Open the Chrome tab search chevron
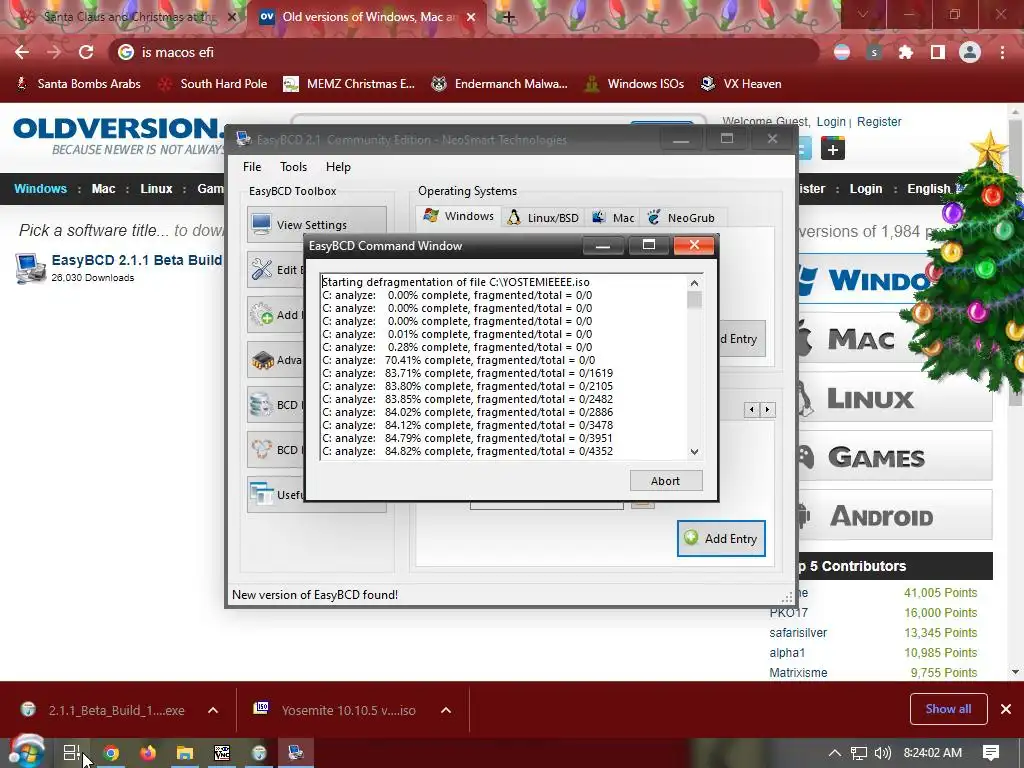The image size is (1024, 768). pos(863,14)
